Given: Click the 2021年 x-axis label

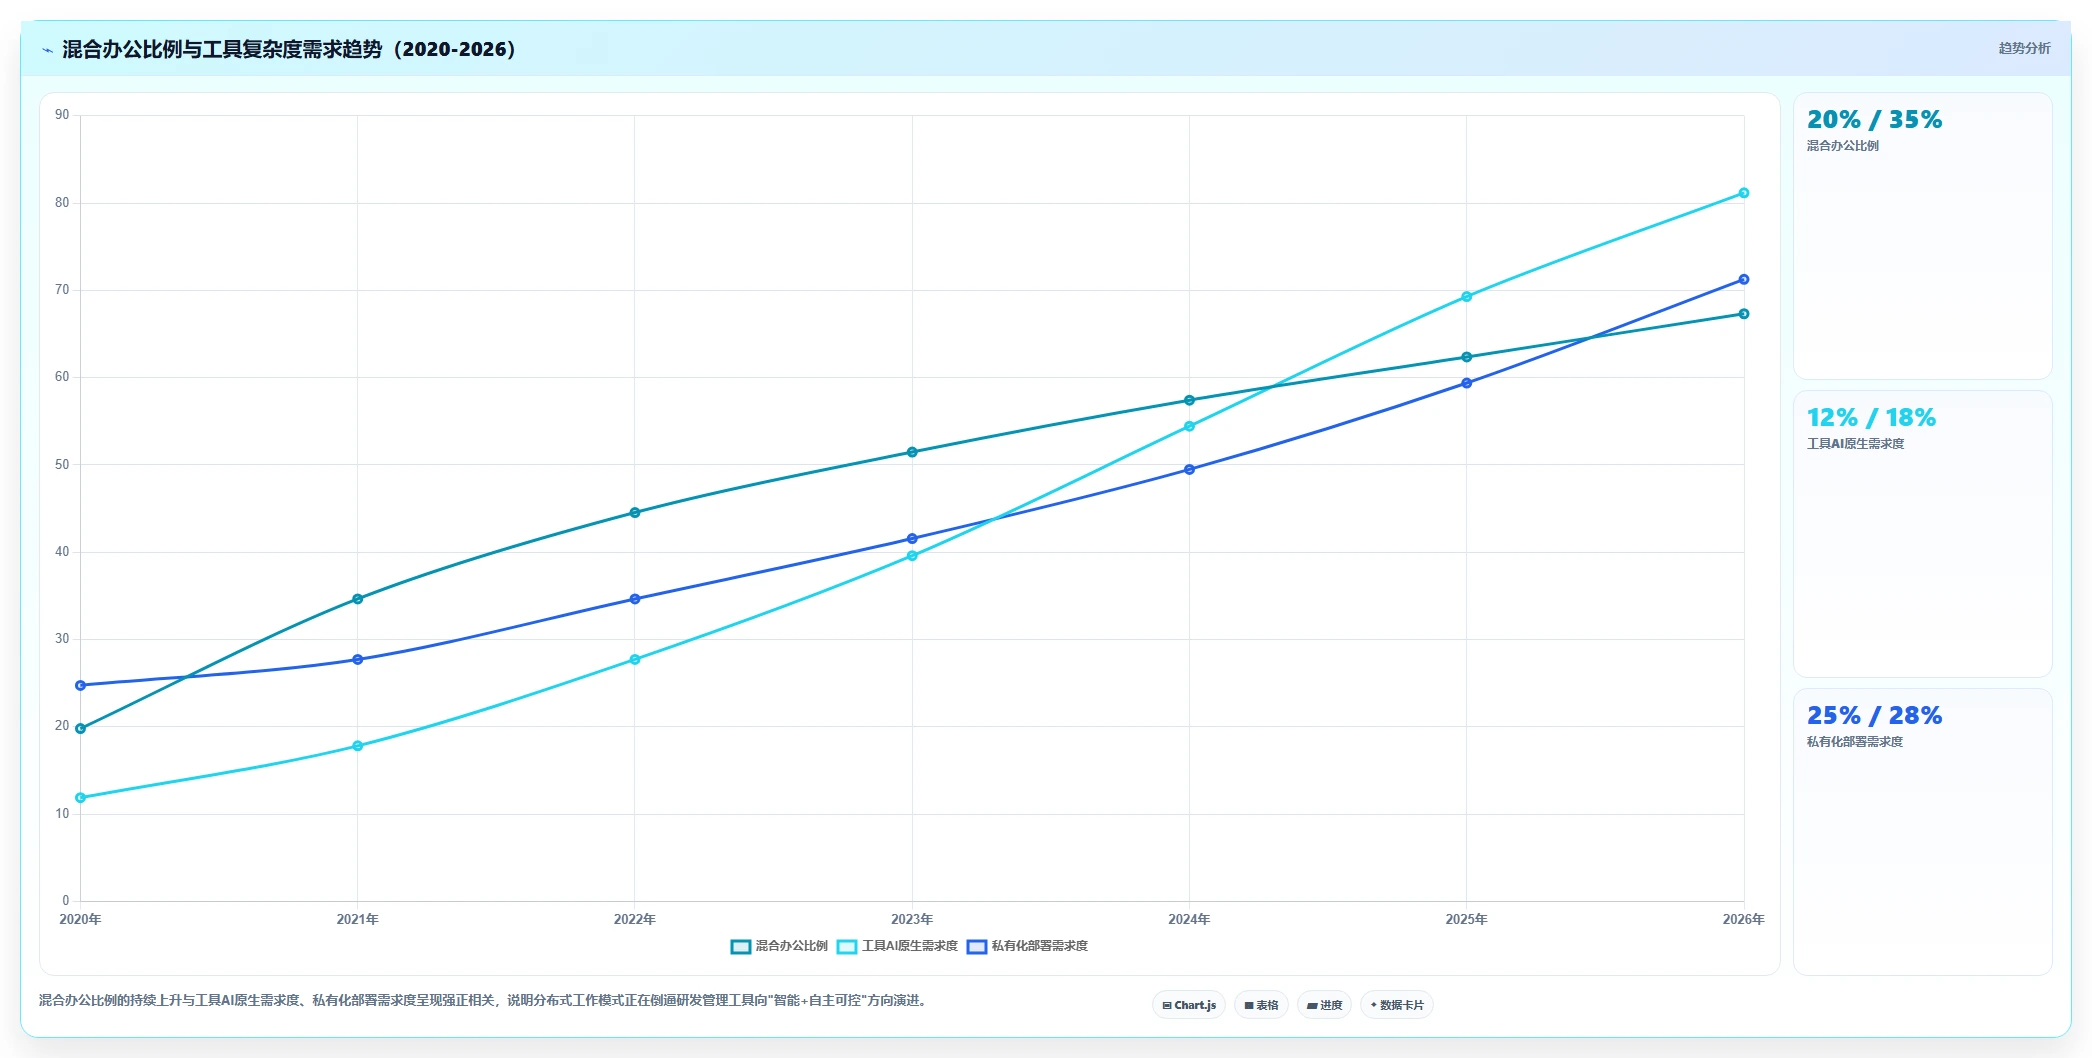Looking at the screenshot, I should pos(358,919).
